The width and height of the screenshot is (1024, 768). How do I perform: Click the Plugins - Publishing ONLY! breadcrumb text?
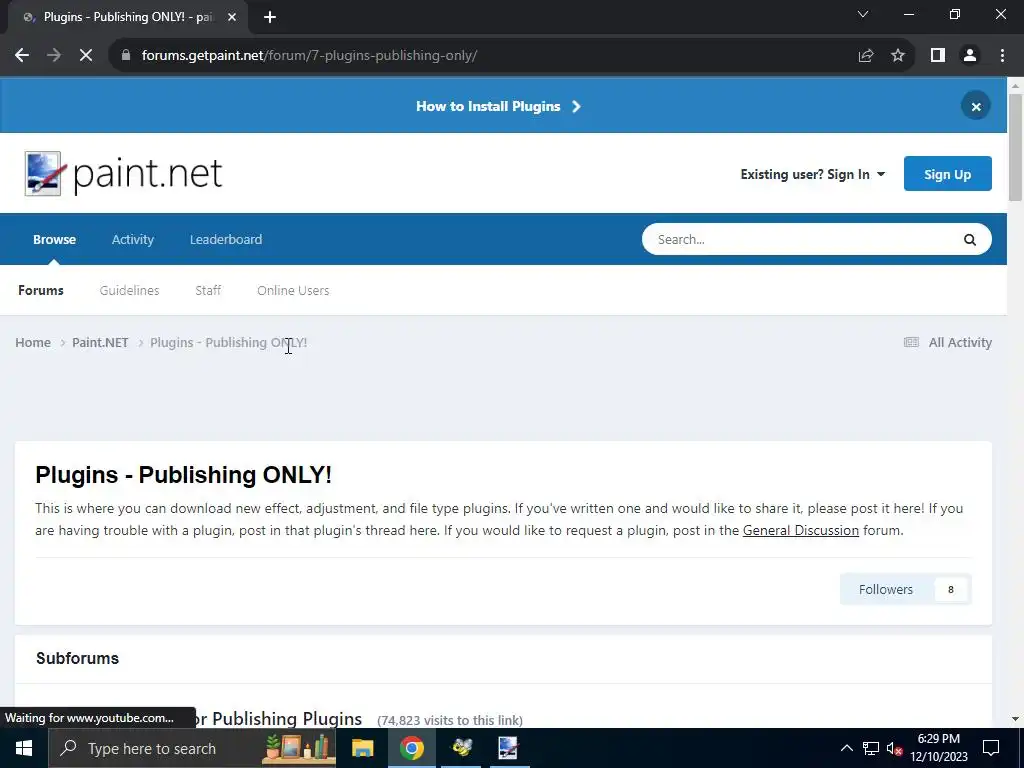pyautogui.click(x=228, y=342)
